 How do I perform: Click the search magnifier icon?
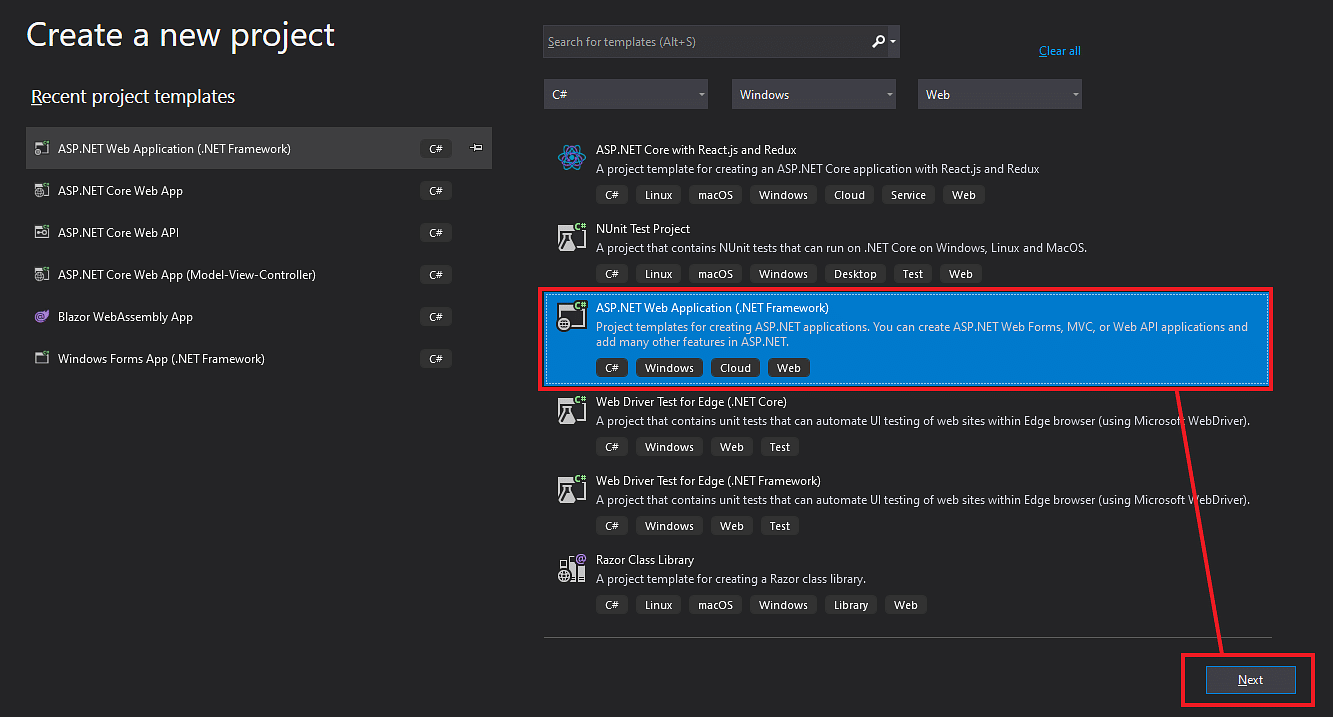878,42
